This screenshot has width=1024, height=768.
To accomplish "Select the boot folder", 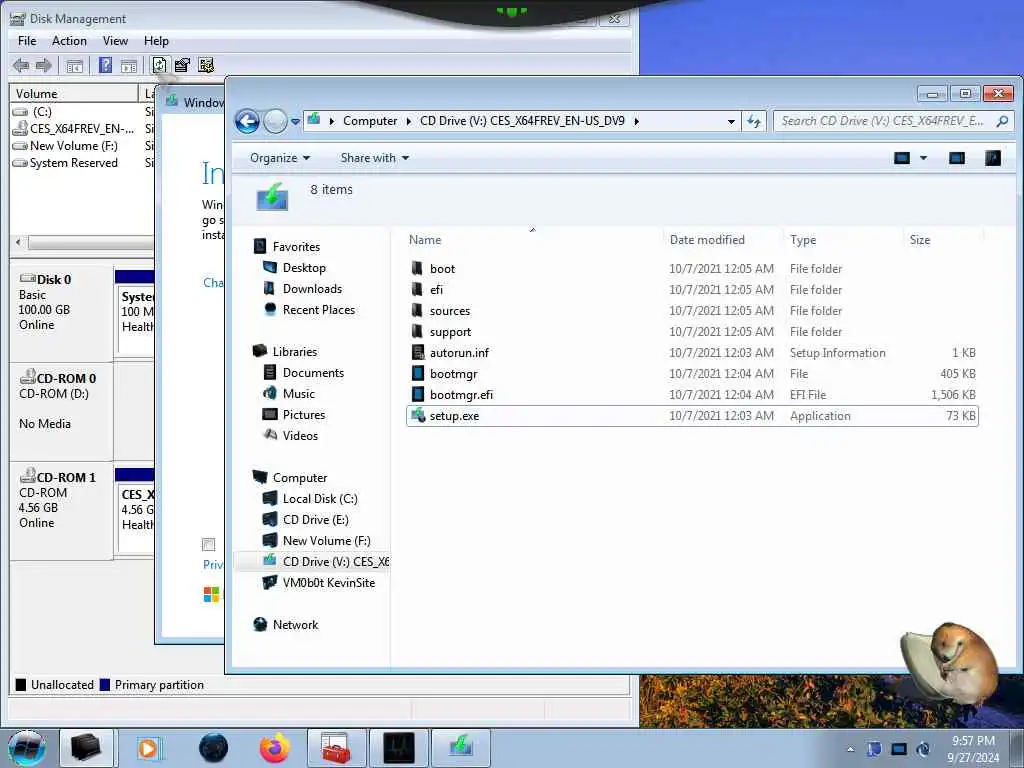I will (692, 269).
